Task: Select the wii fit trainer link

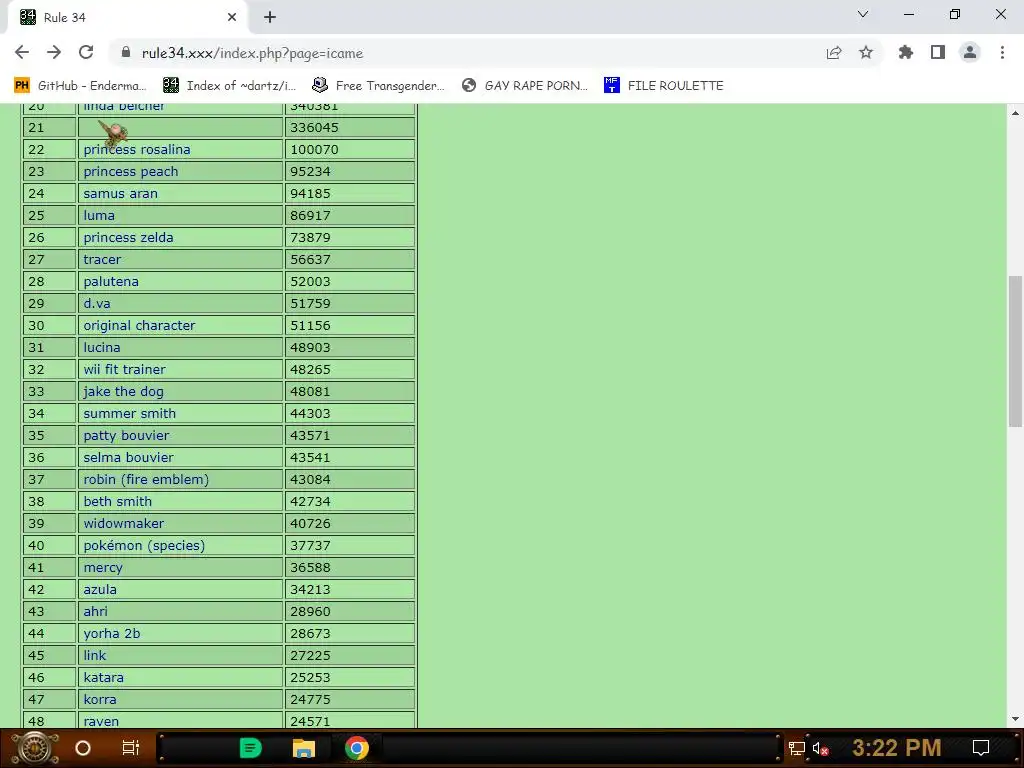Action: click(124, 369)
